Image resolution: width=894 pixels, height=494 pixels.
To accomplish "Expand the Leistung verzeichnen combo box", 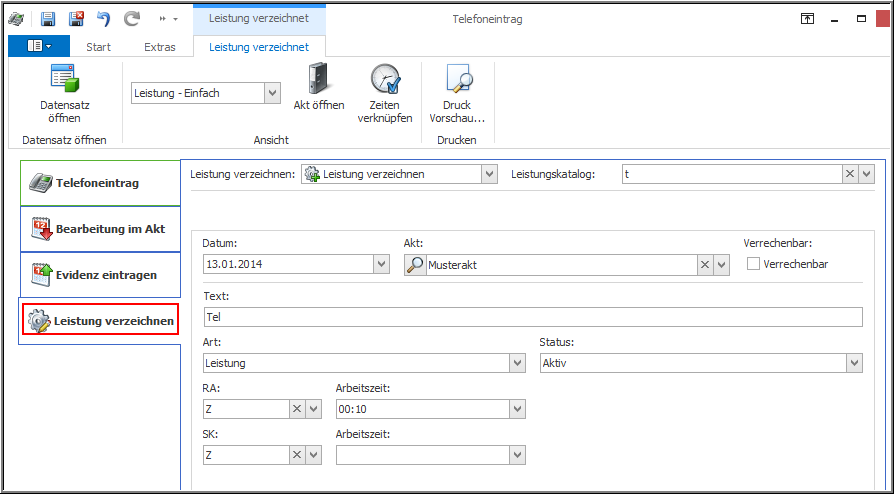I will (x=489, y=174).
